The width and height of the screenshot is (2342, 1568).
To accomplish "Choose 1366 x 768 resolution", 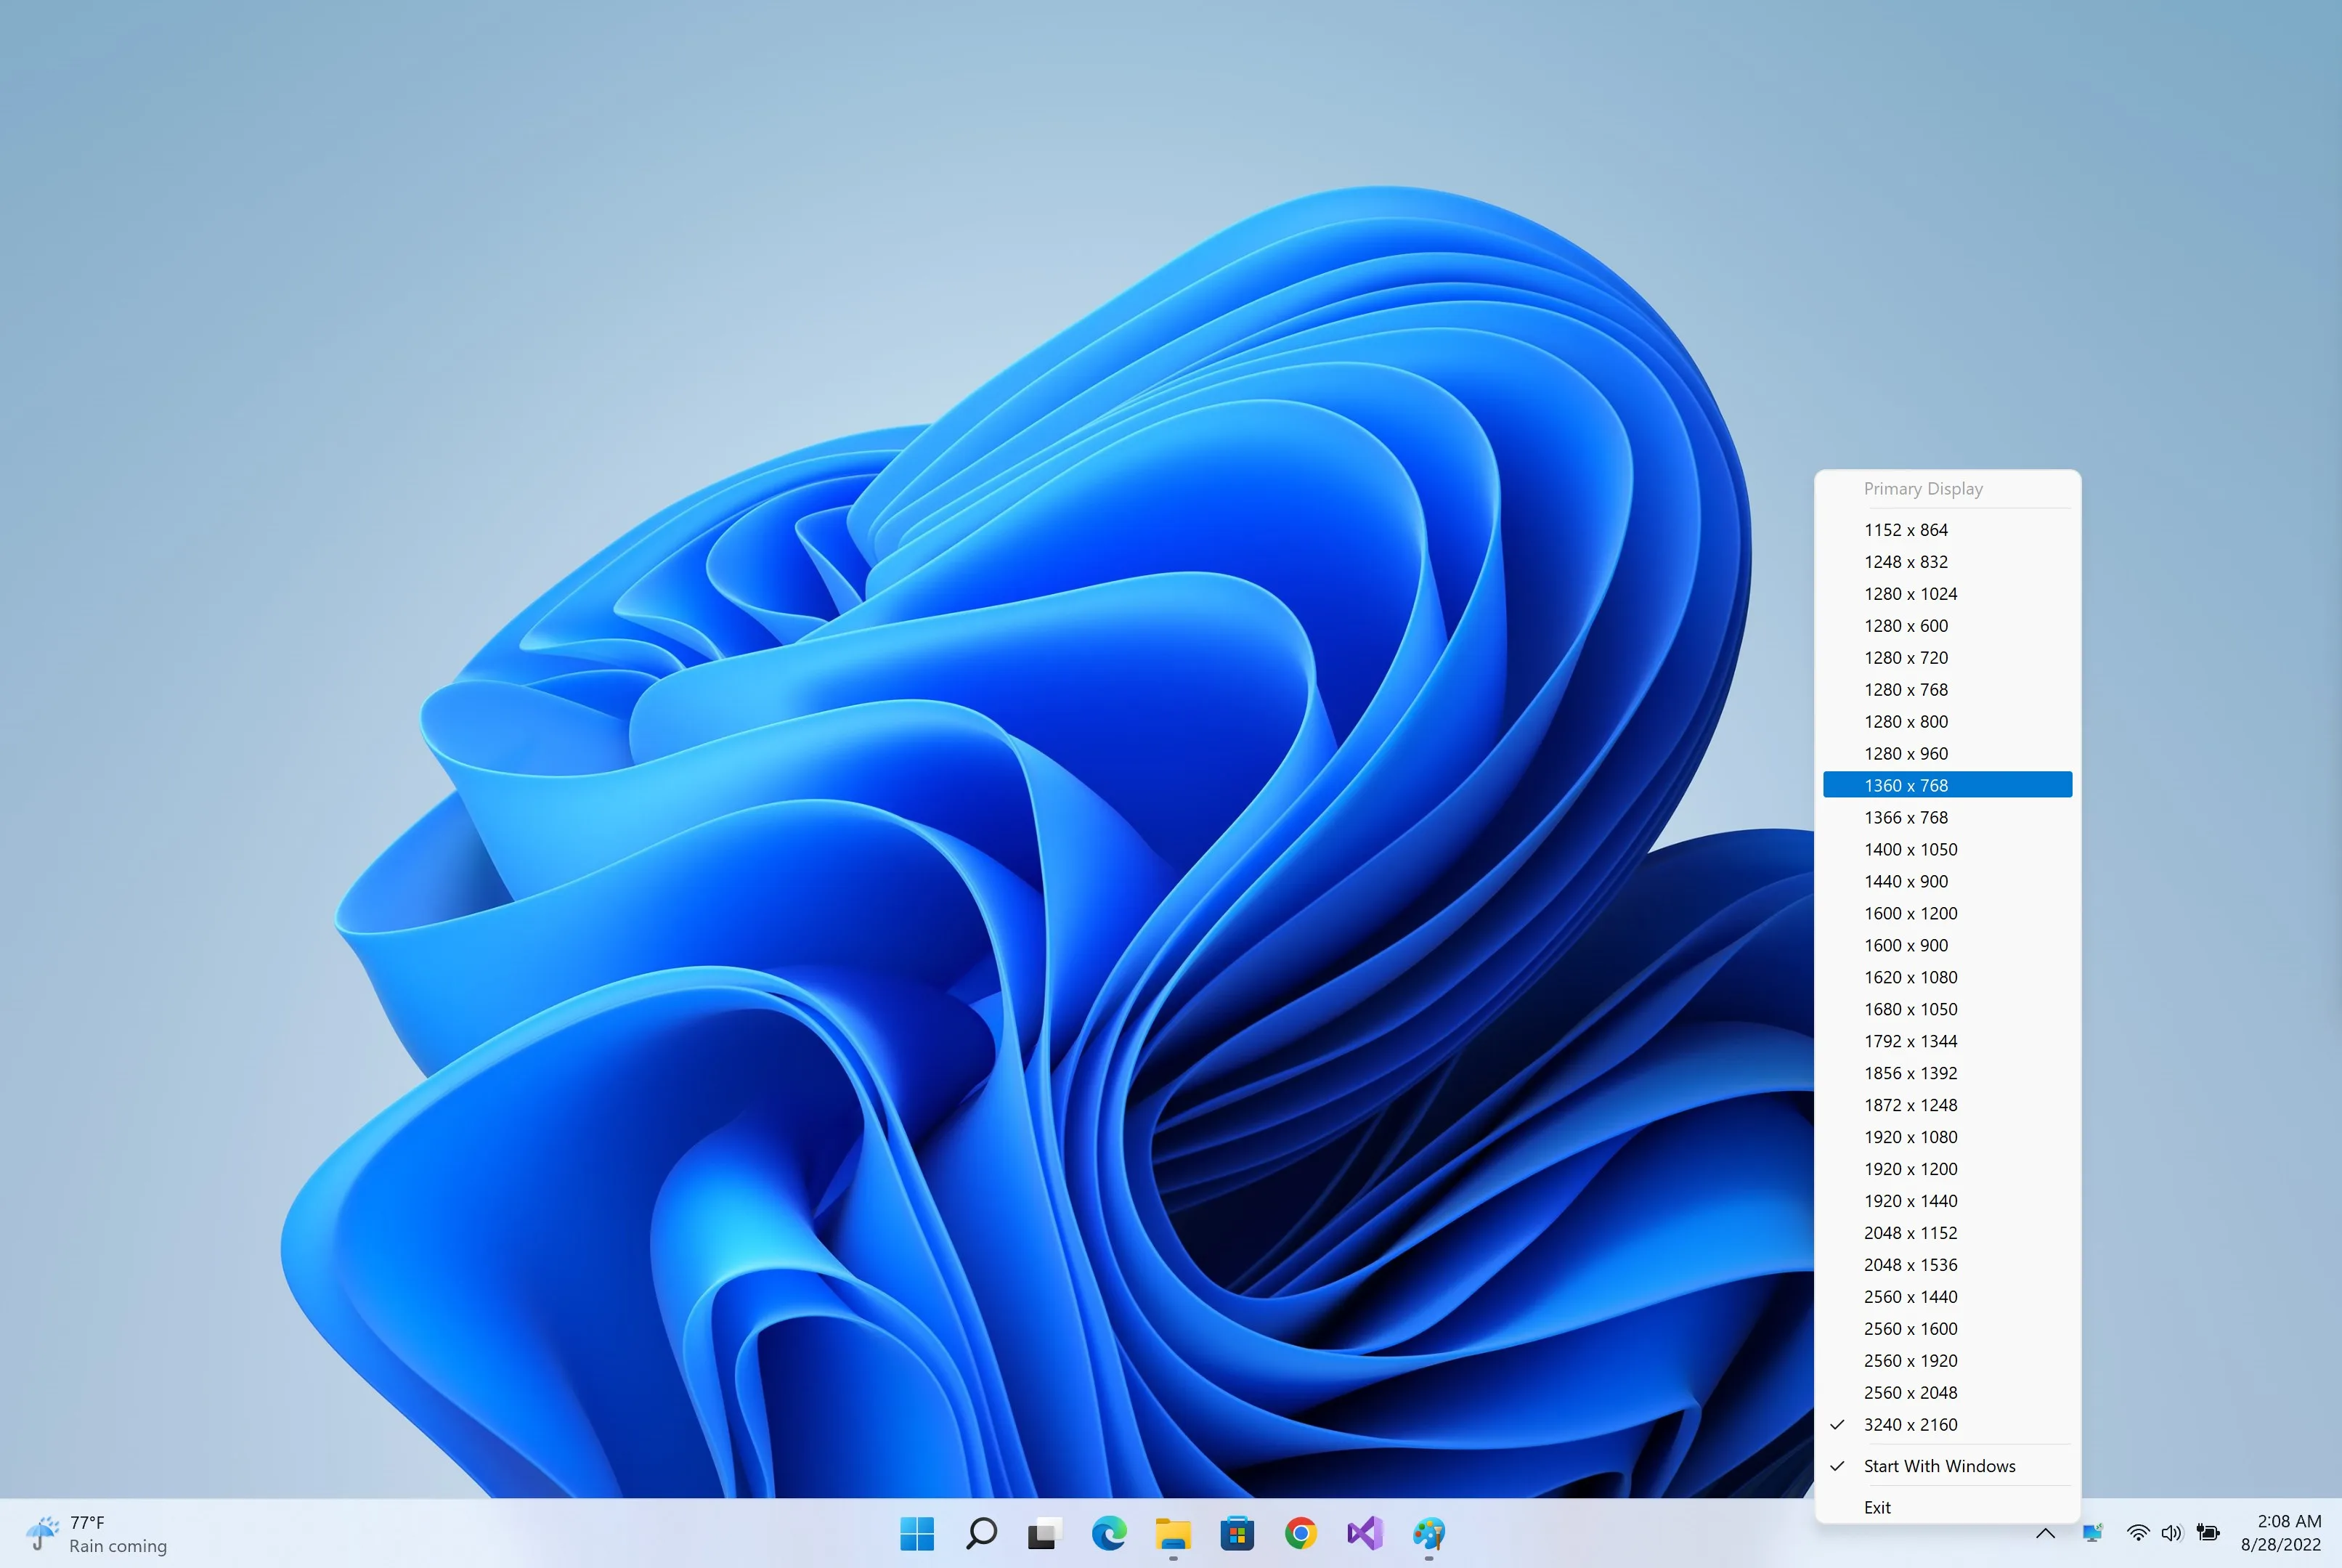I will 1948,818.
